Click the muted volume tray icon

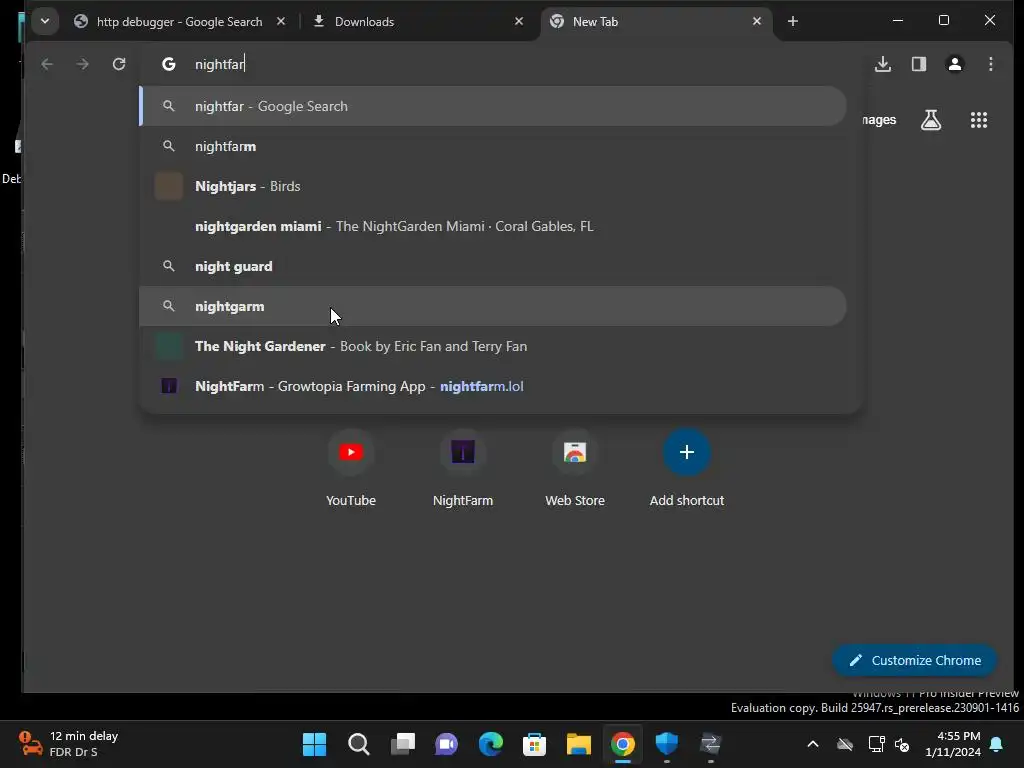click(x=903, y=744)
